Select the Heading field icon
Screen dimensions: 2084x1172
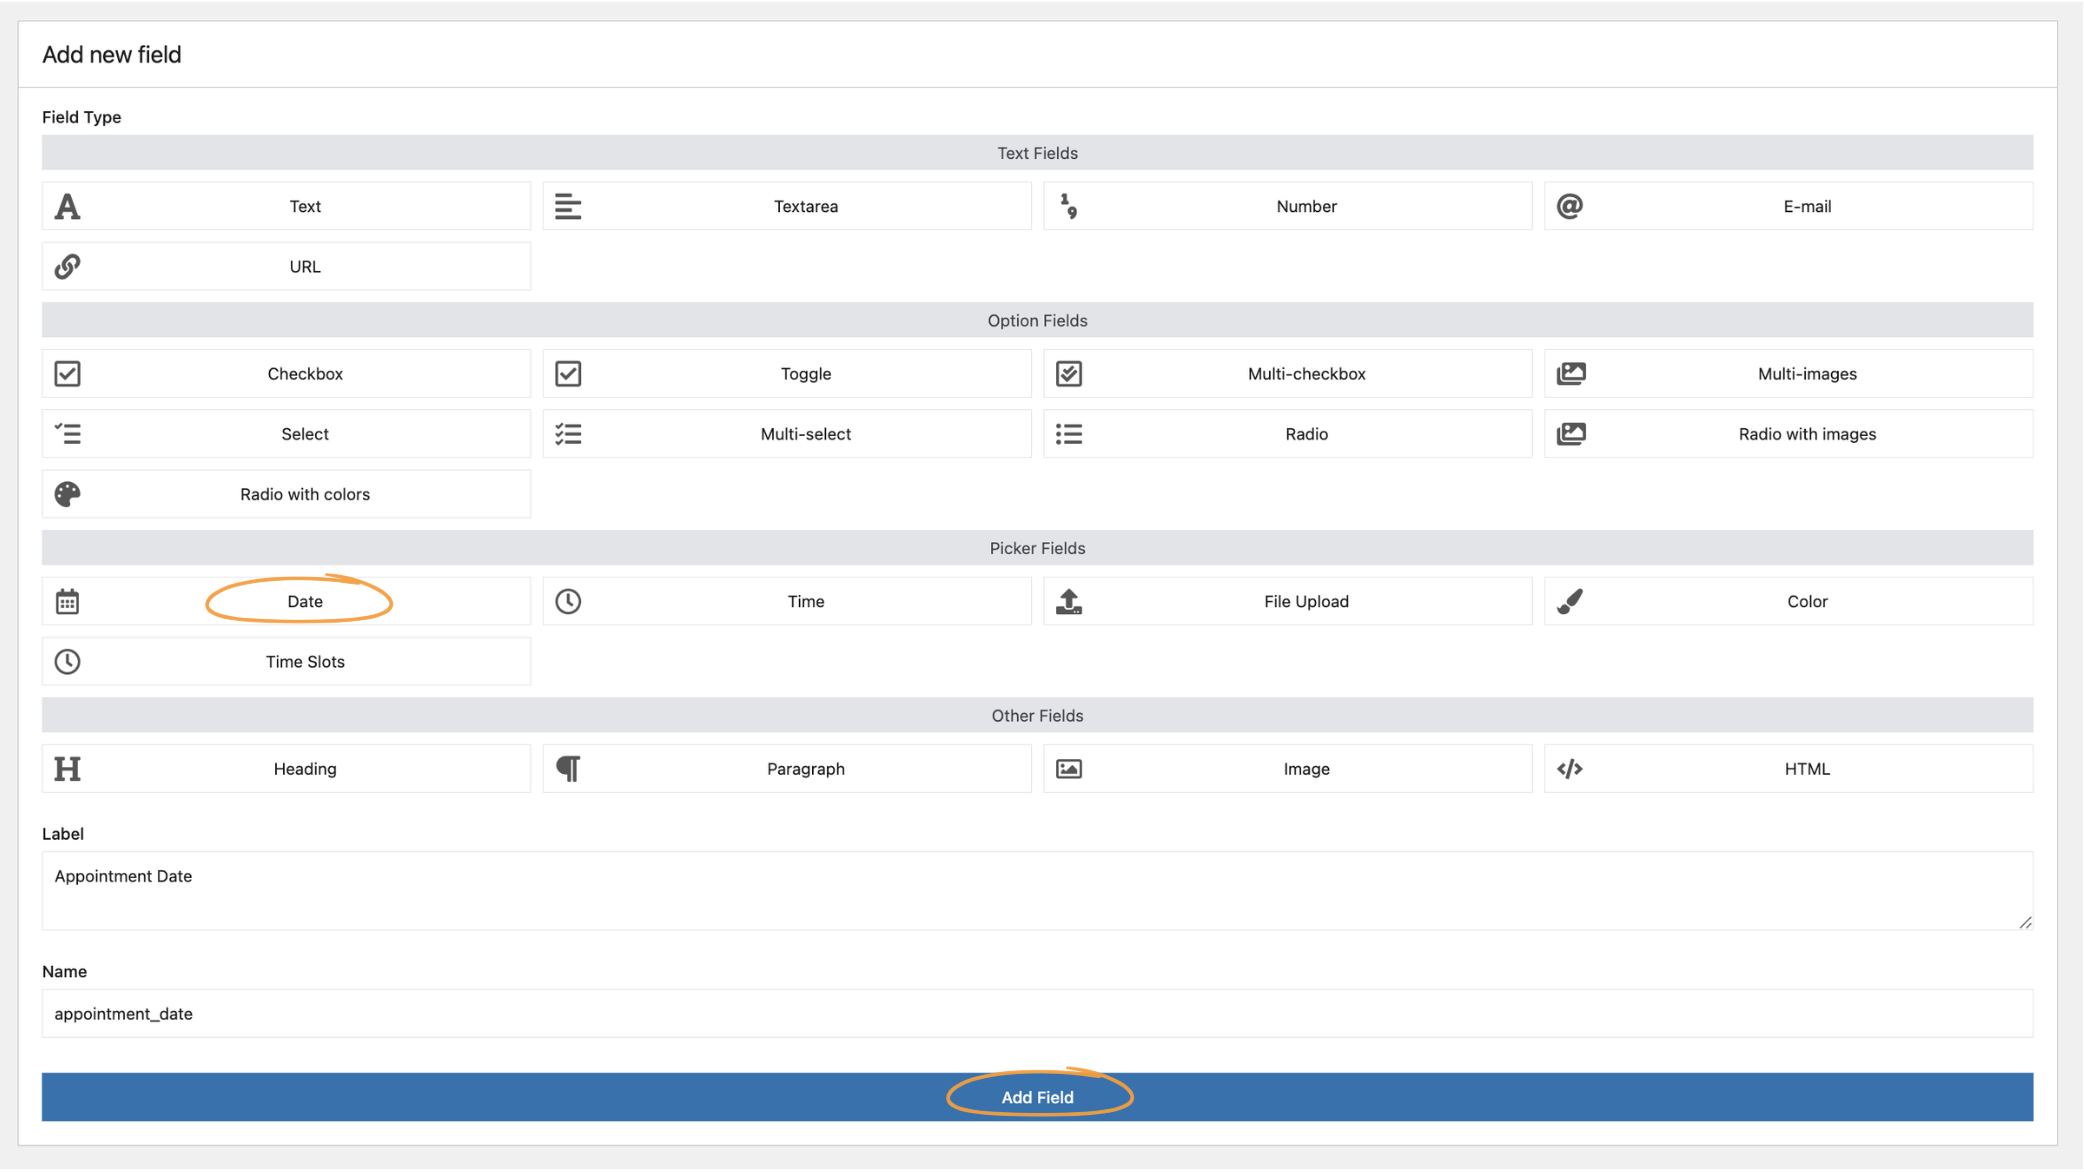67,768
